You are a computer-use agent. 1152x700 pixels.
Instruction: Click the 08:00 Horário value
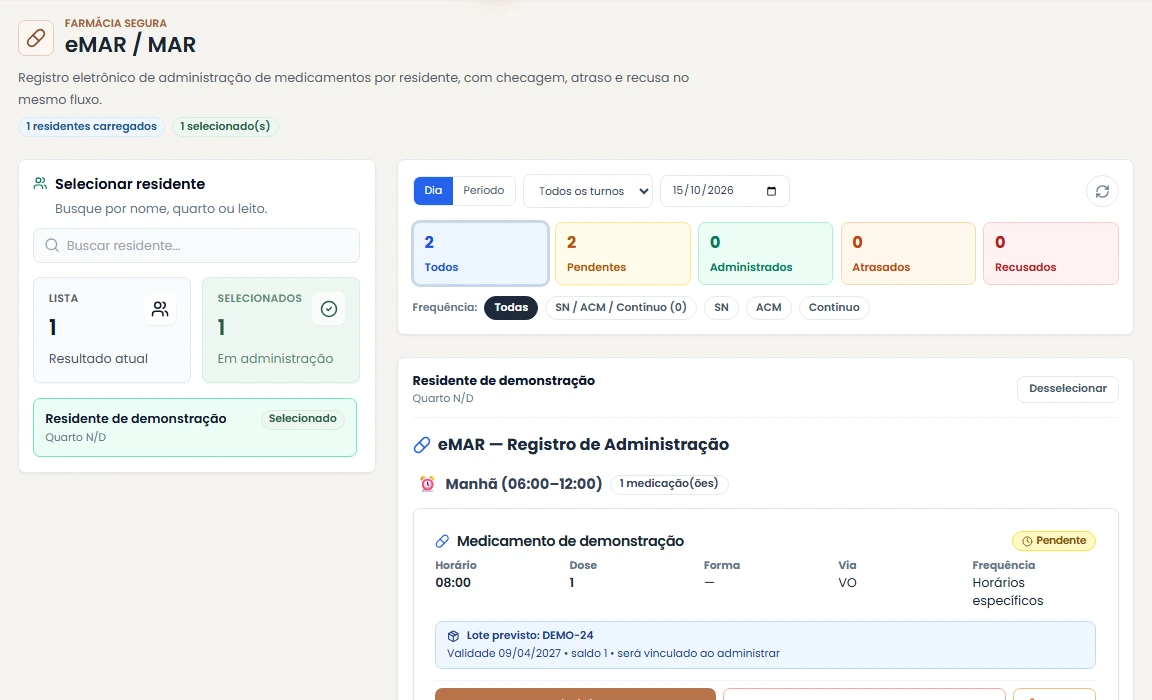tap(453, 582)
